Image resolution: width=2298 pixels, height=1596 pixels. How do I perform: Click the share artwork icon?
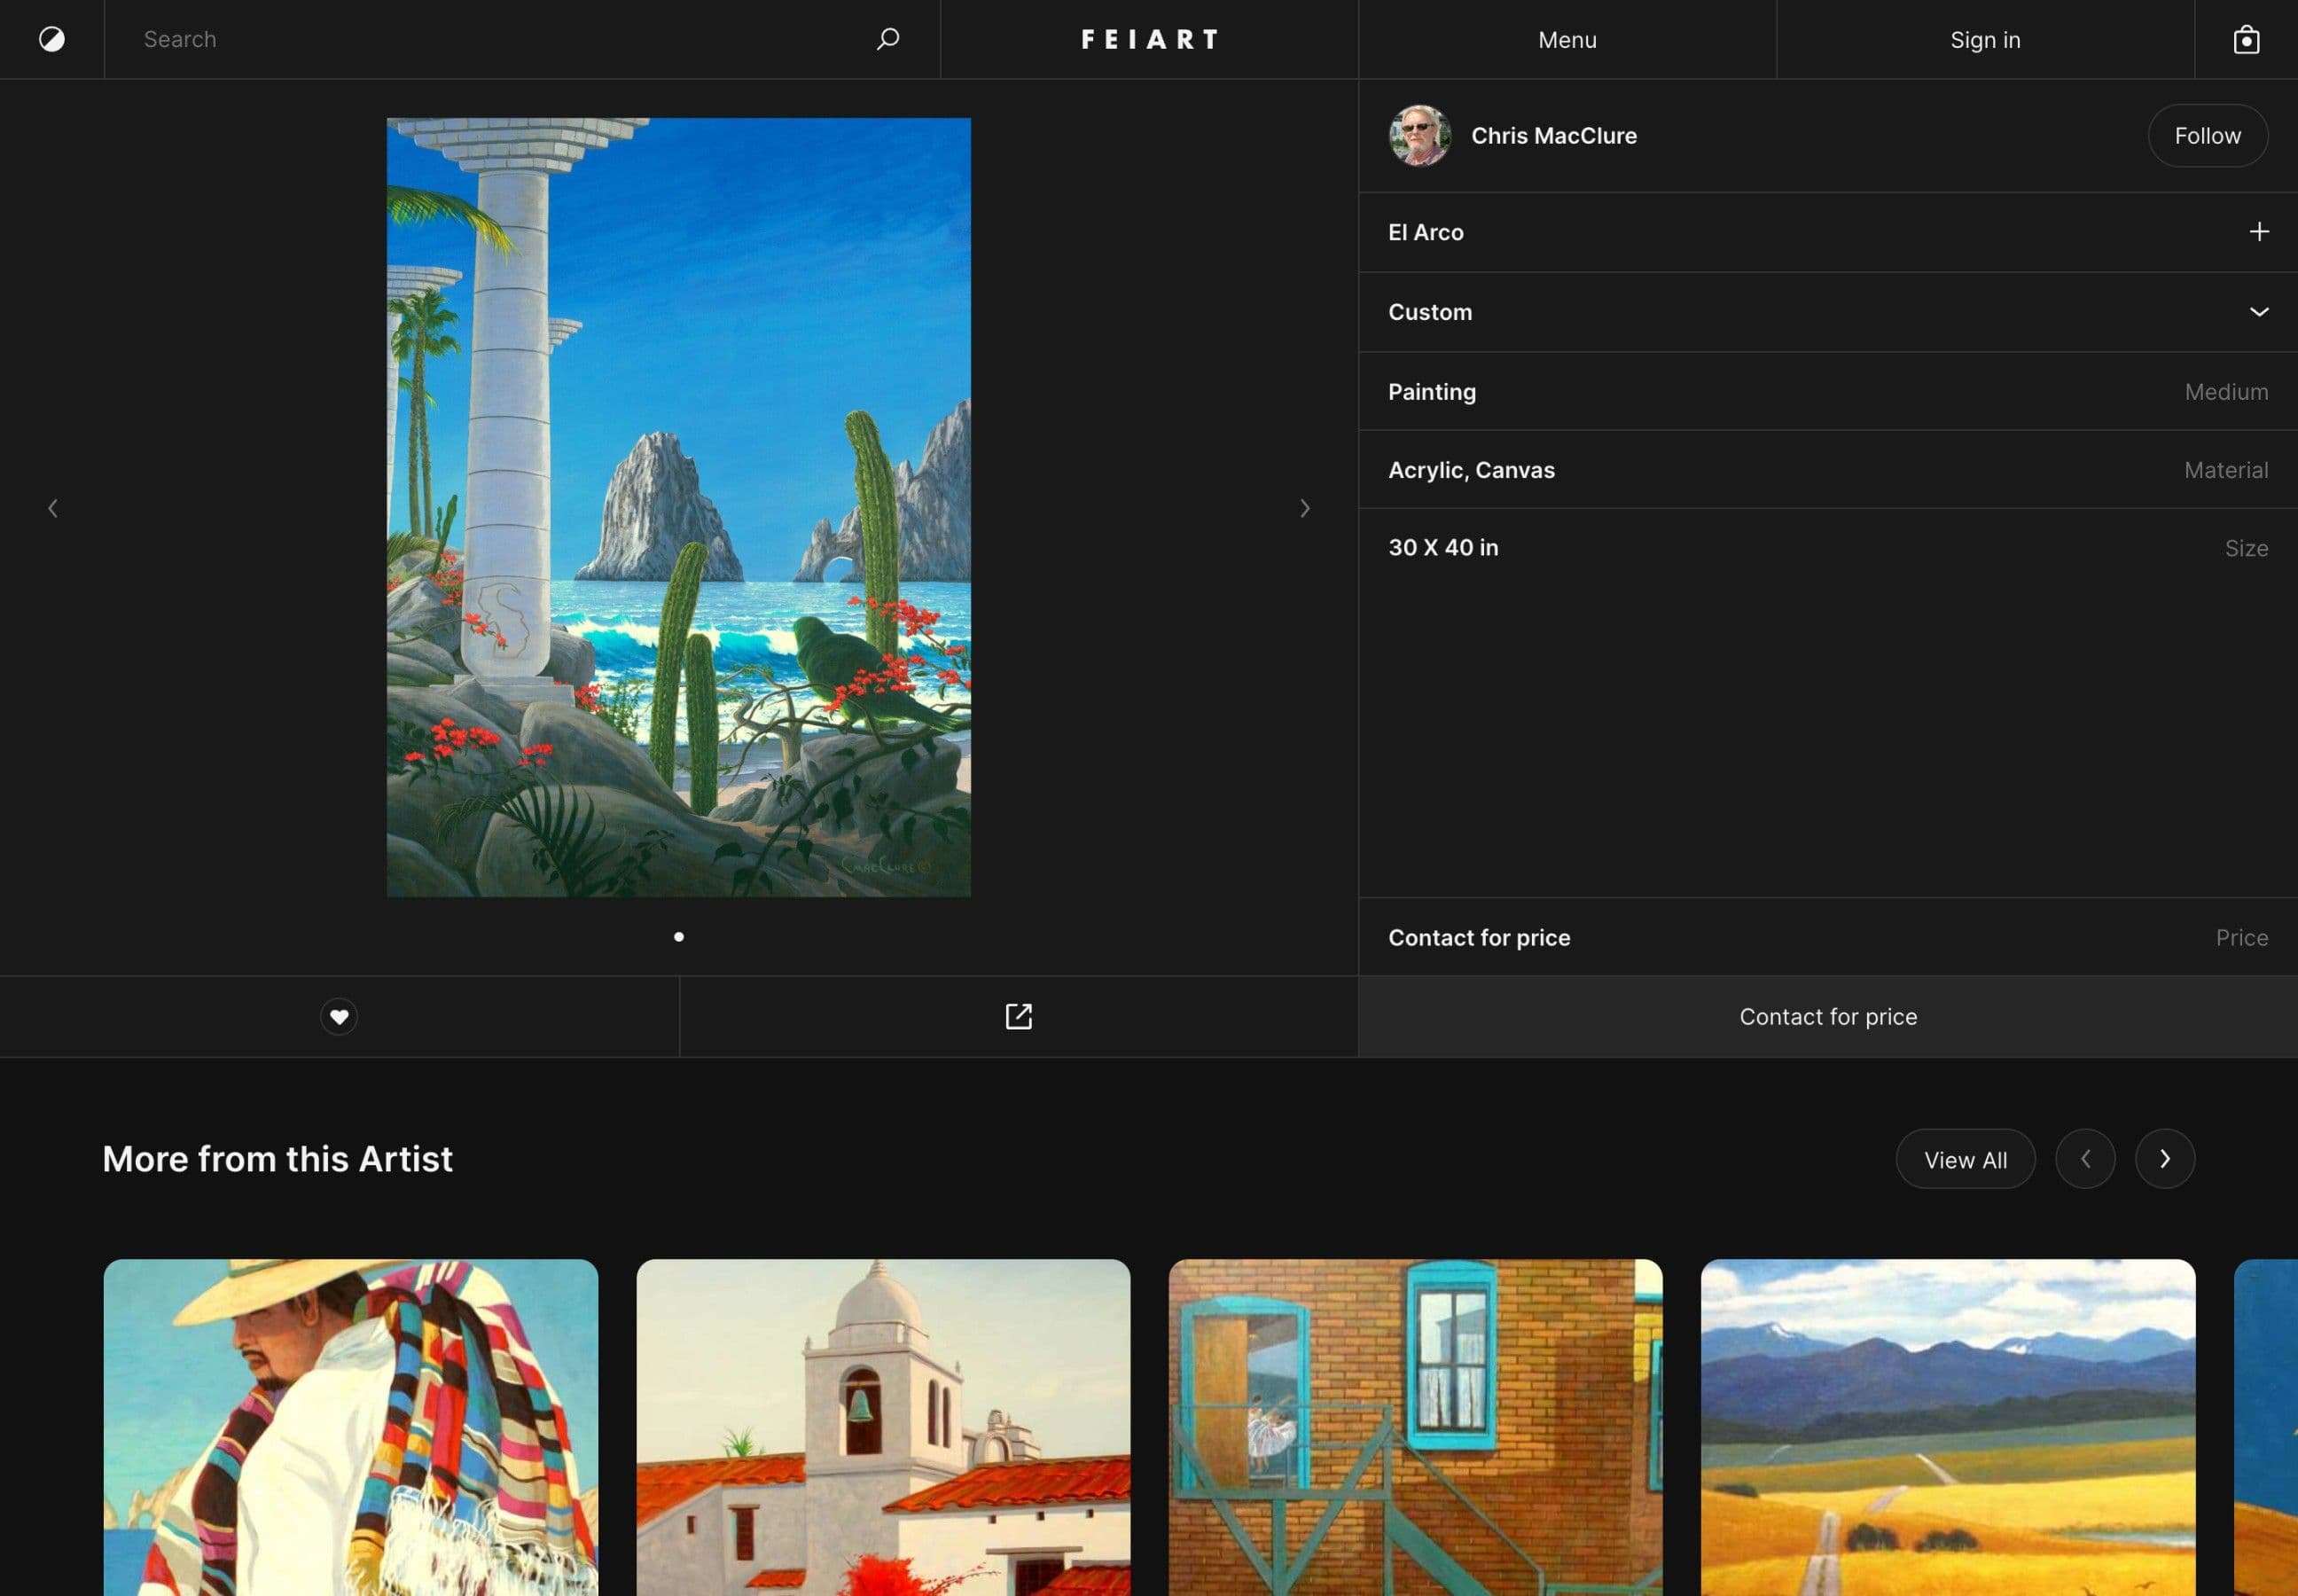[x=1018, y=1016]
